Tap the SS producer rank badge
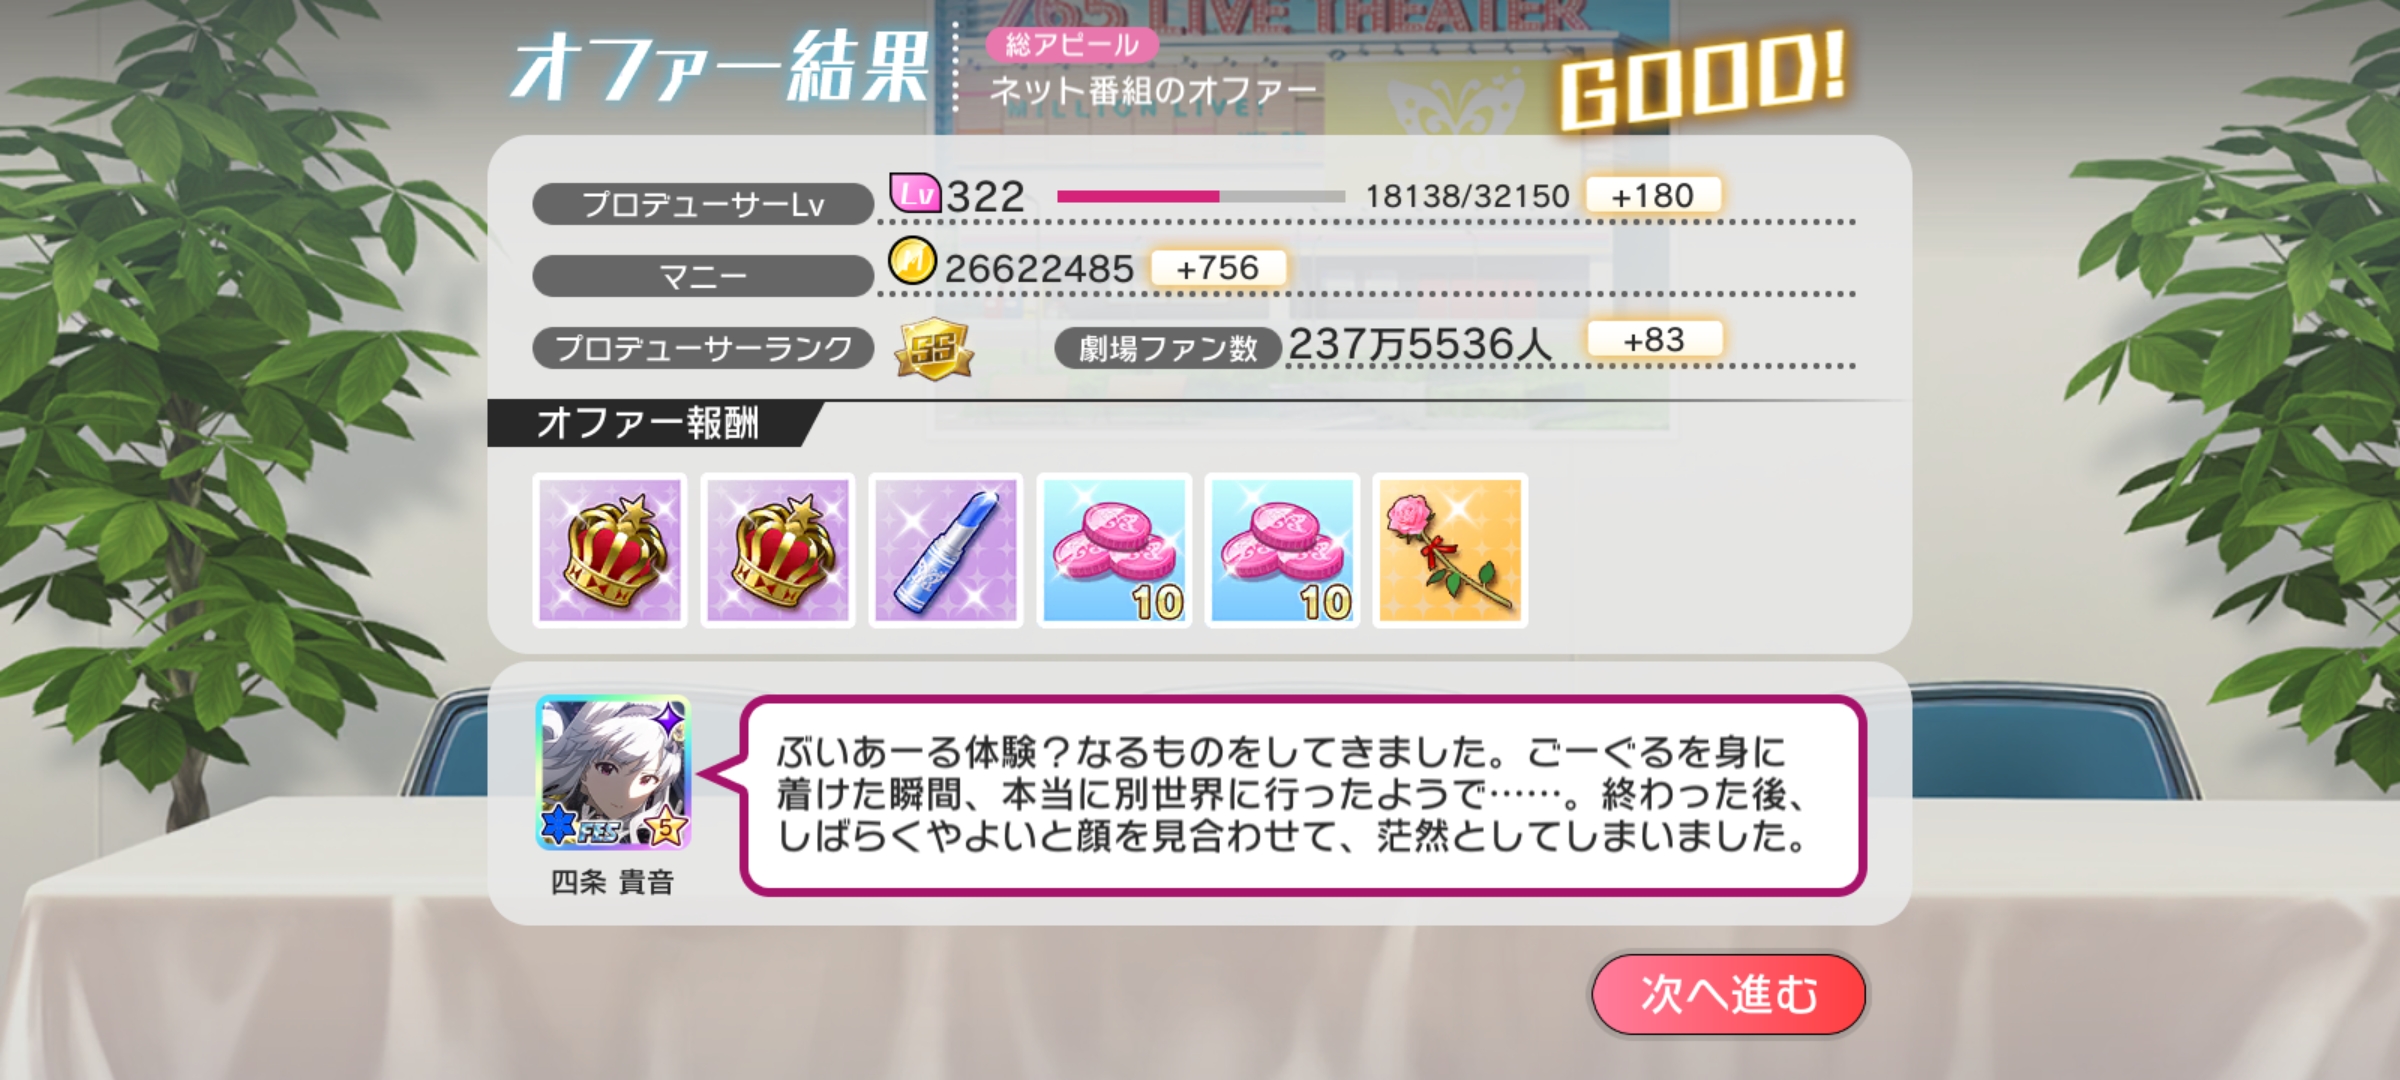 pos(933,348)
